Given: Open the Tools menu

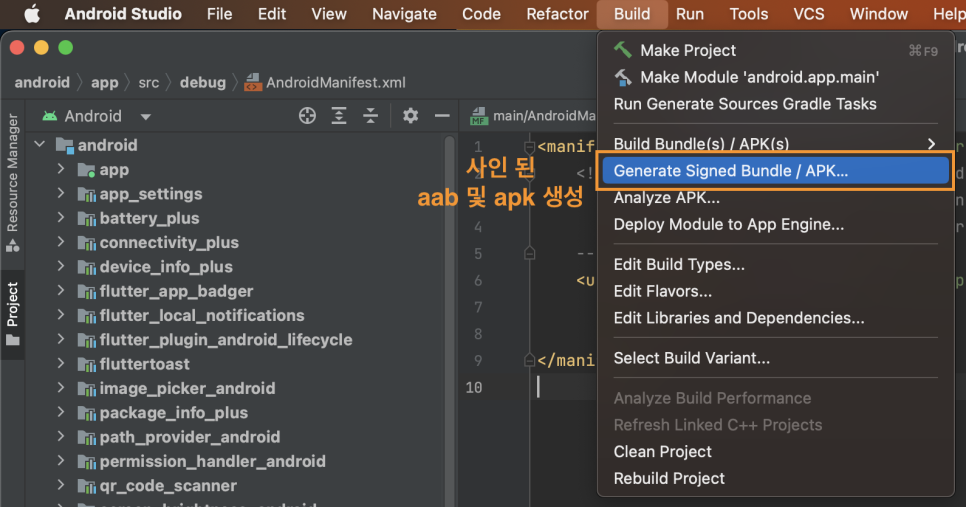Looking at the screenshot, I should click(749, 14).
